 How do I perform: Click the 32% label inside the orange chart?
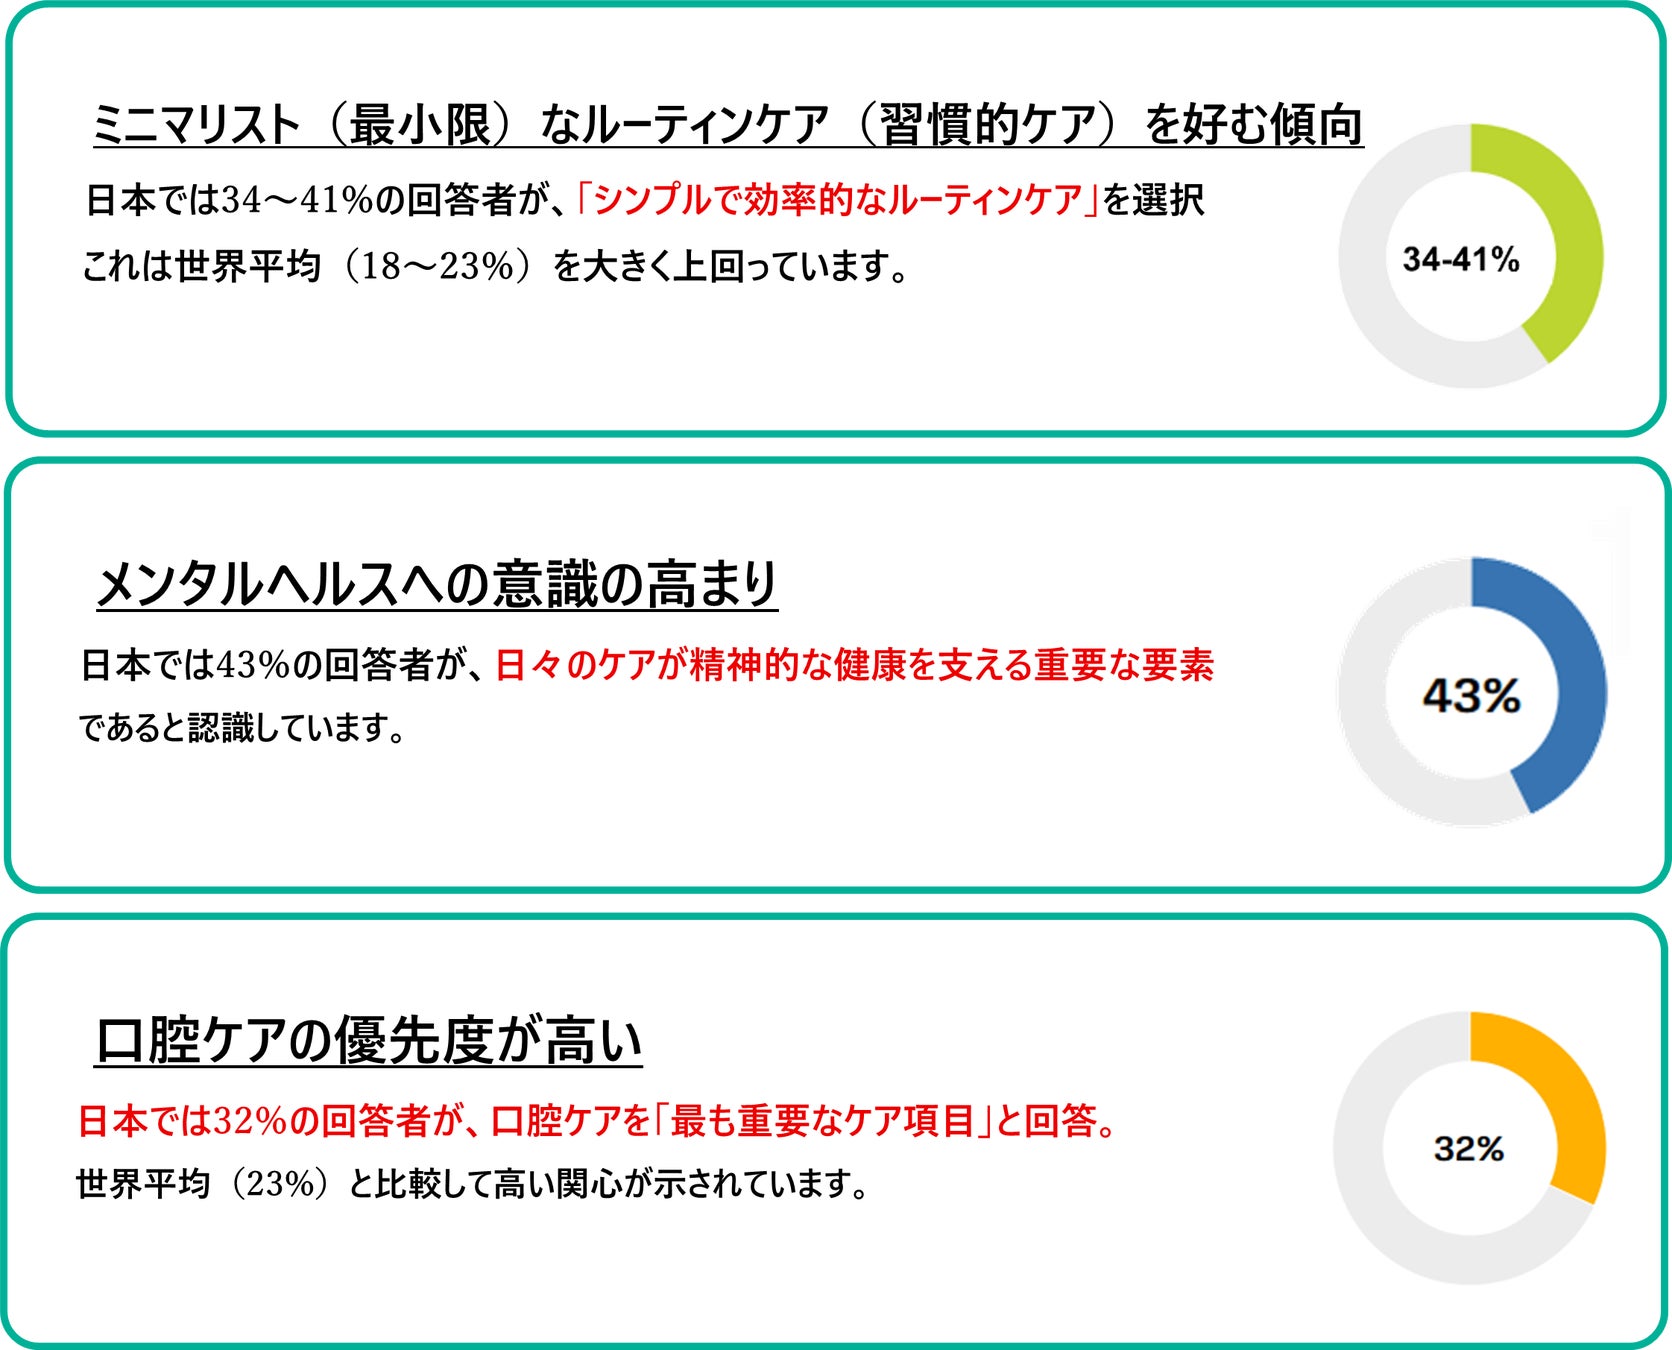(x=1469, y=1149)
